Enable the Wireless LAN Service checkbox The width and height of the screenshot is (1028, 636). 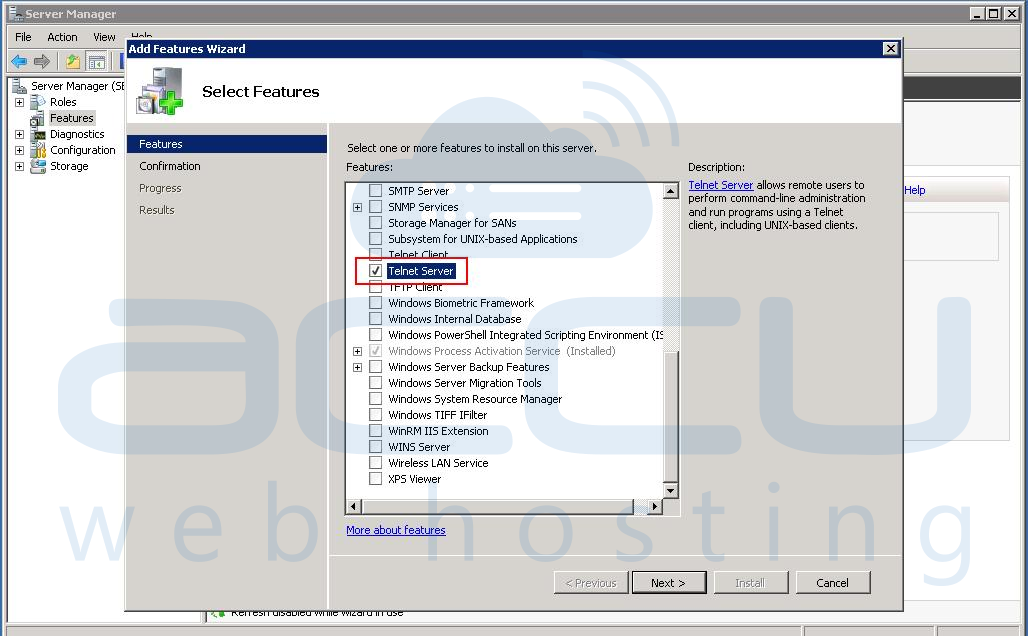(376, 463)
